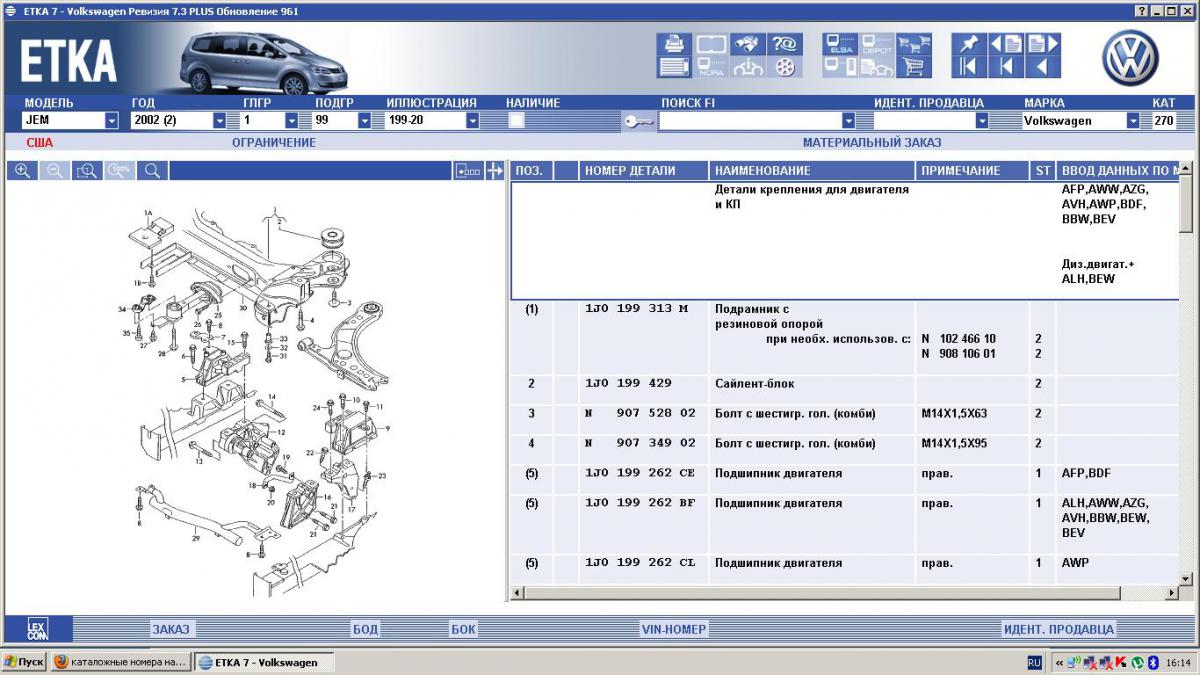Click the zoom selection area icon

click(x=88, y=171)
